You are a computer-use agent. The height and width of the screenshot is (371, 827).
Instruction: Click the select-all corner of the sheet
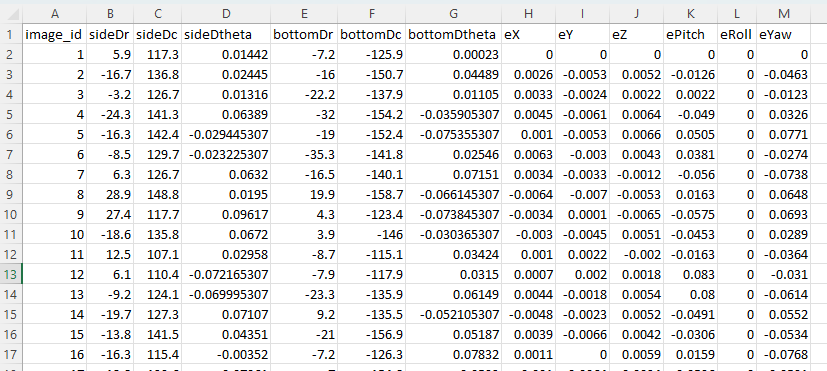(x=11, y=13)
